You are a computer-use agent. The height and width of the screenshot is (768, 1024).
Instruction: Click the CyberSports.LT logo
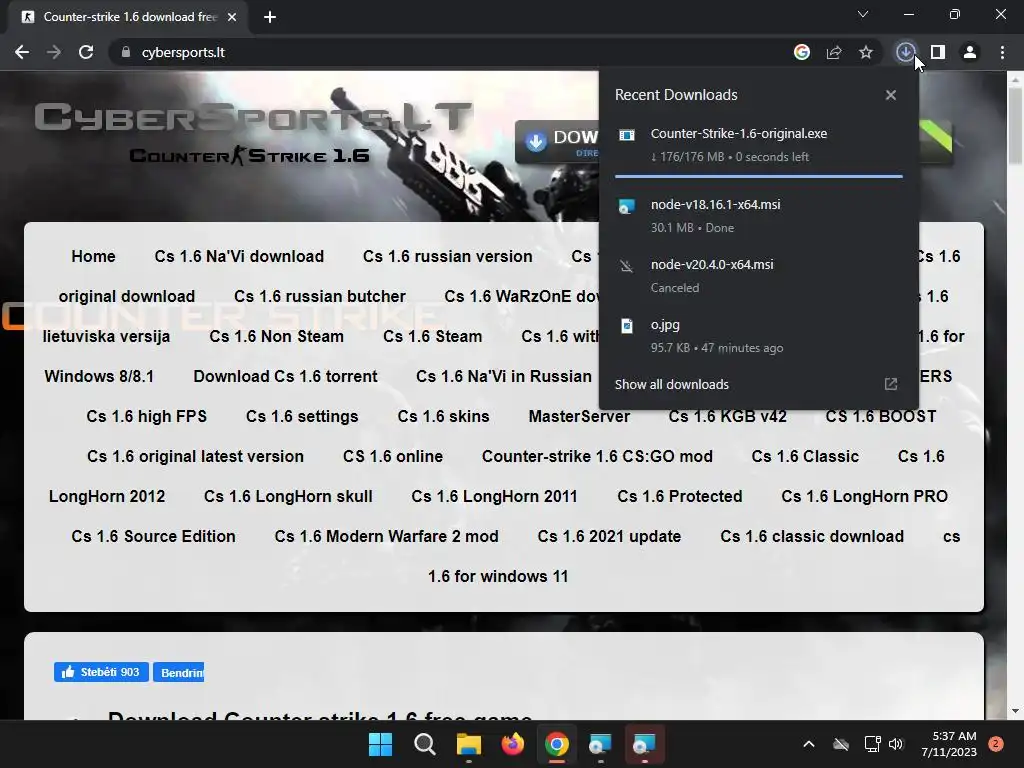pyautogui.click(x=253, y=118)
